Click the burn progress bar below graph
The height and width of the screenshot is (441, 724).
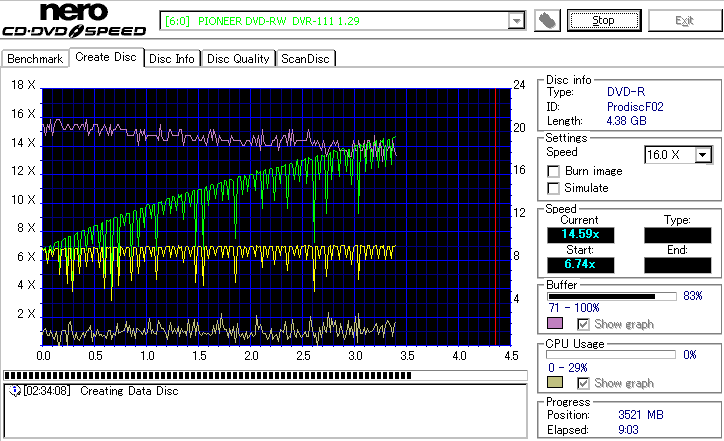point(265,375)
